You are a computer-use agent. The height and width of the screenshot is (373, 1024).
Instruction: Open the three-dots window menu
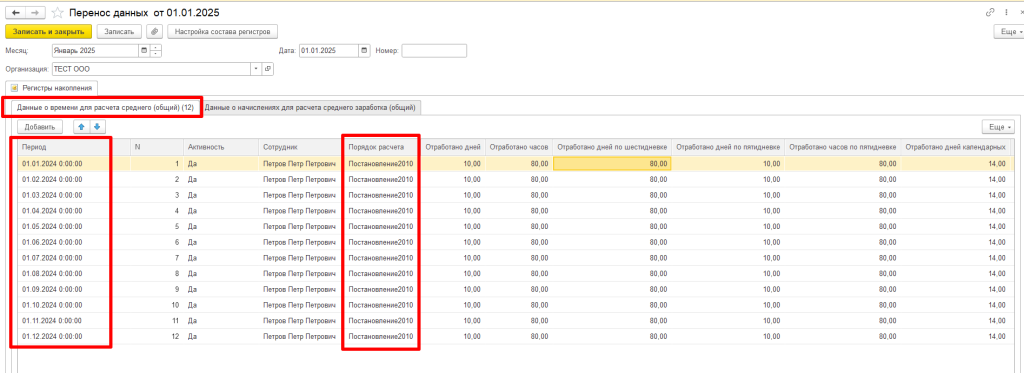(1006, 12)
